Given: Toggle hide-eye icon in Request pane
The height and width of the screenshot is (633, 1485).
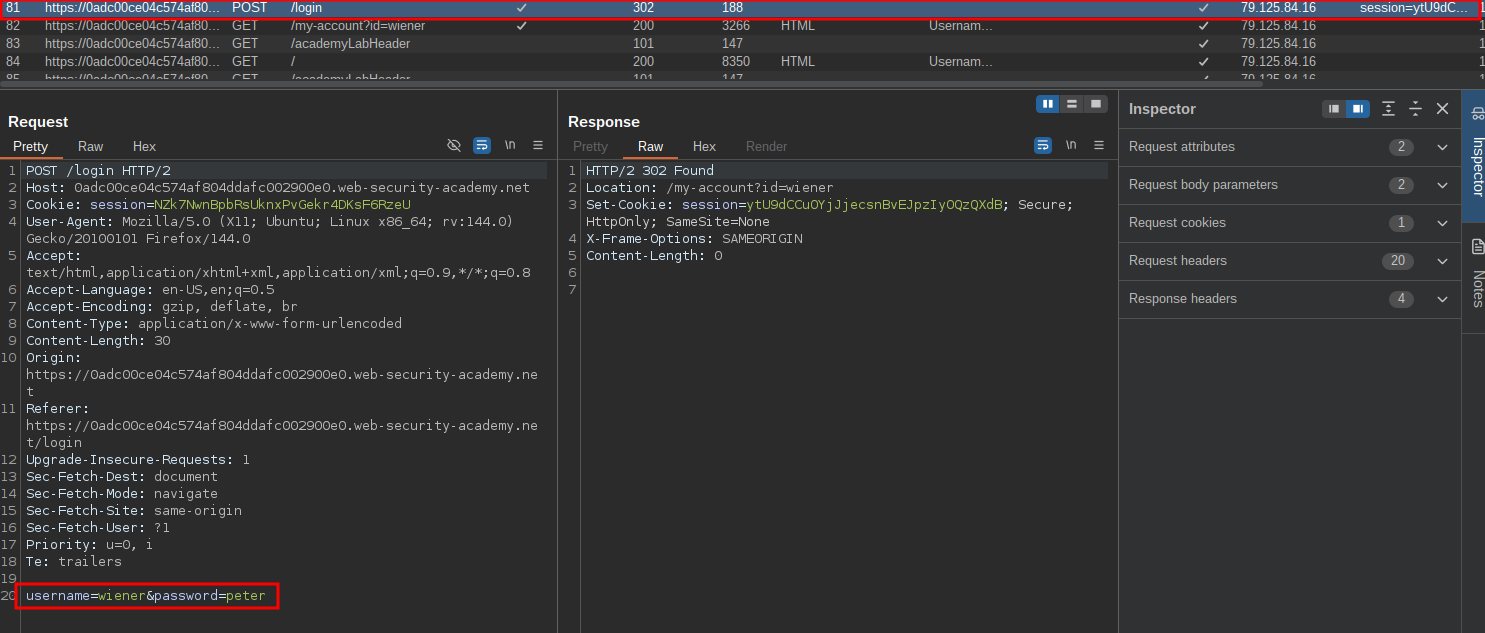Looking at the screenshot, I should [454, 146].
